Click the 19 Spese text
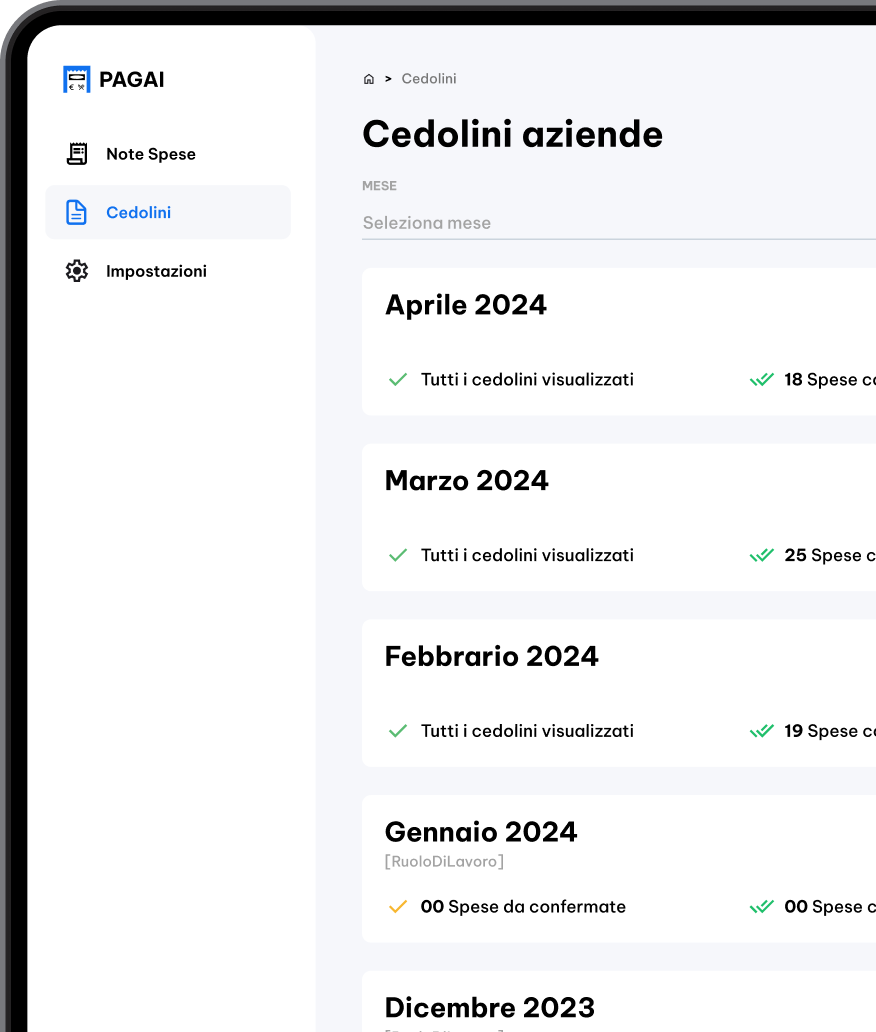 829,731
